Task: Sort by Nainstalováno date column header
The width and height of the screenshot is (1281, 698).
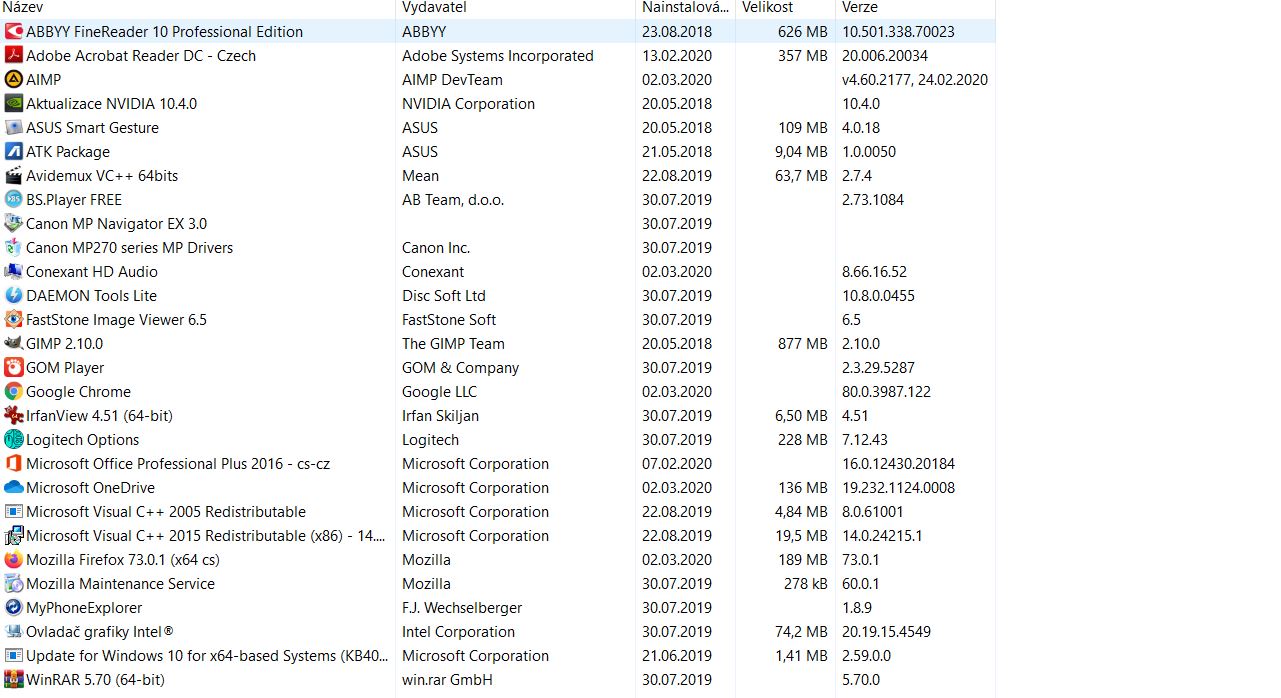Action: coord(678,8)
